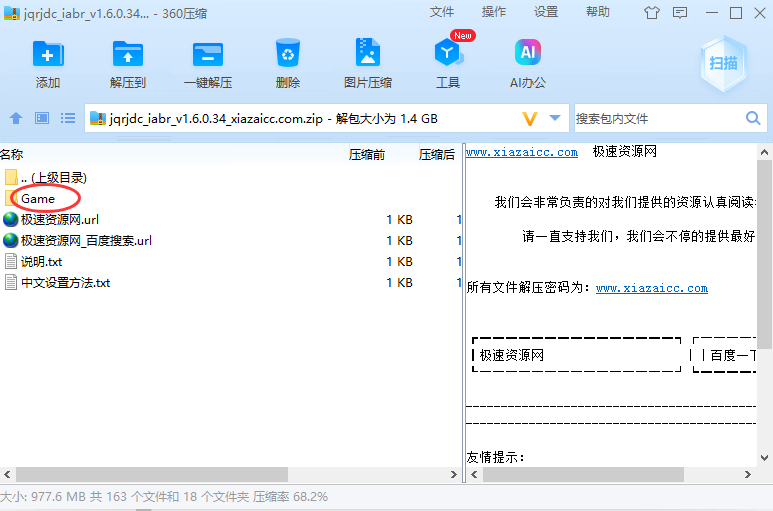Click the file list scroll-left arrow
Viewport: 773px width, 511px height.
(x=7, y=475)
